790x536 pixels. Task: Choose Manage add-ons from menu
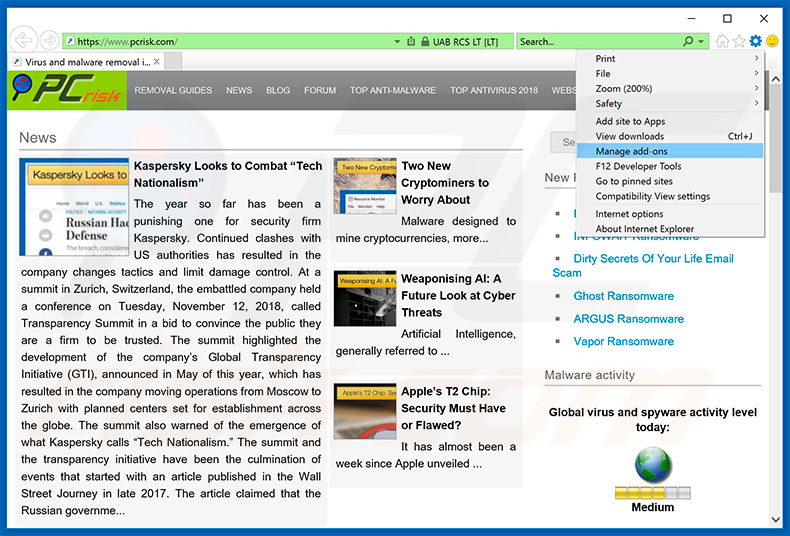670,151
